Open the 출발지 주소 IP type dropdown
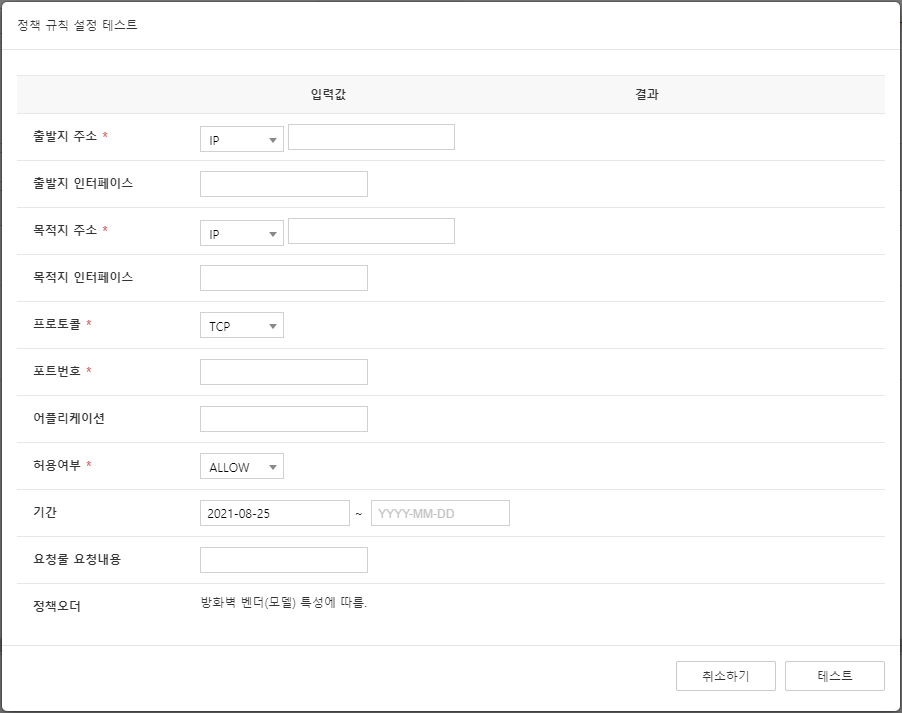The height and width of the screenshot is (713, 902). coord(242,139)
